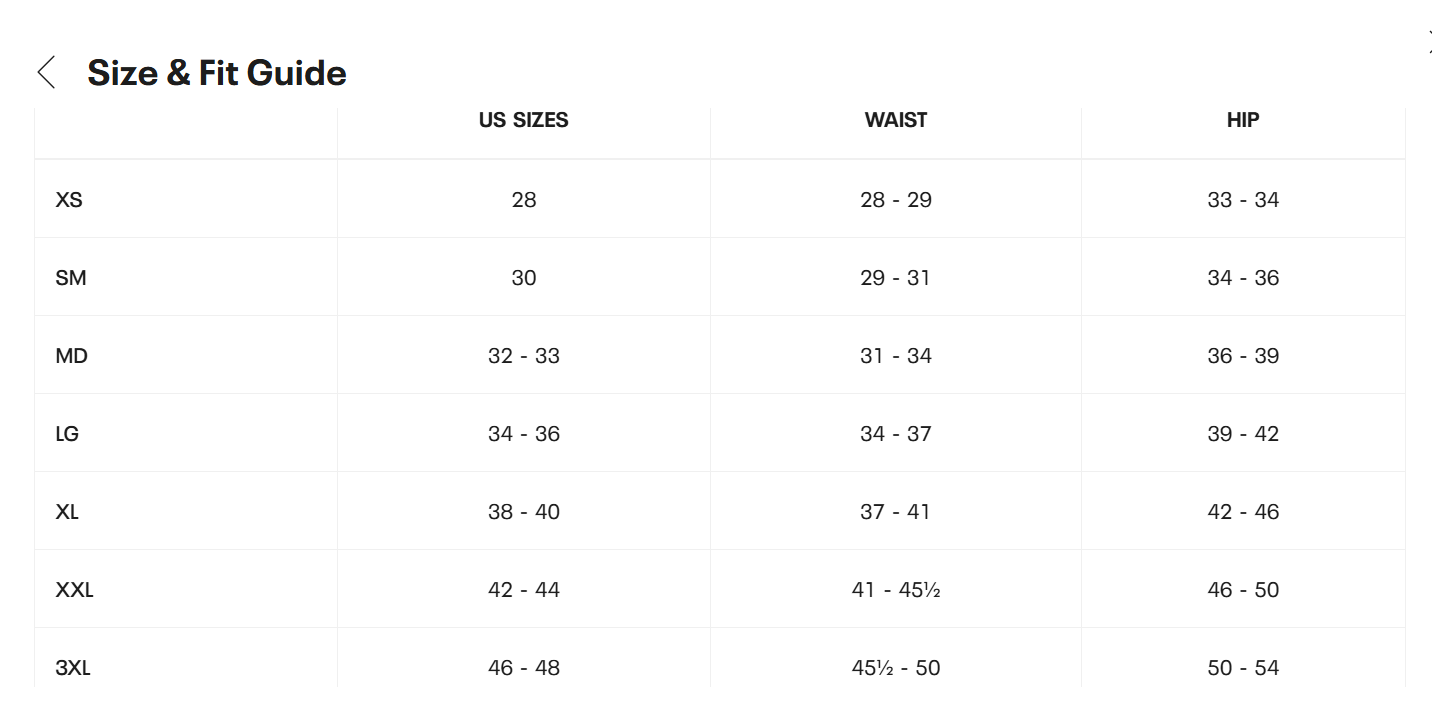The image size is (1432, 724).
Task: Click the Size & Fit Guide heading
Action: click(x=217, y=73)
